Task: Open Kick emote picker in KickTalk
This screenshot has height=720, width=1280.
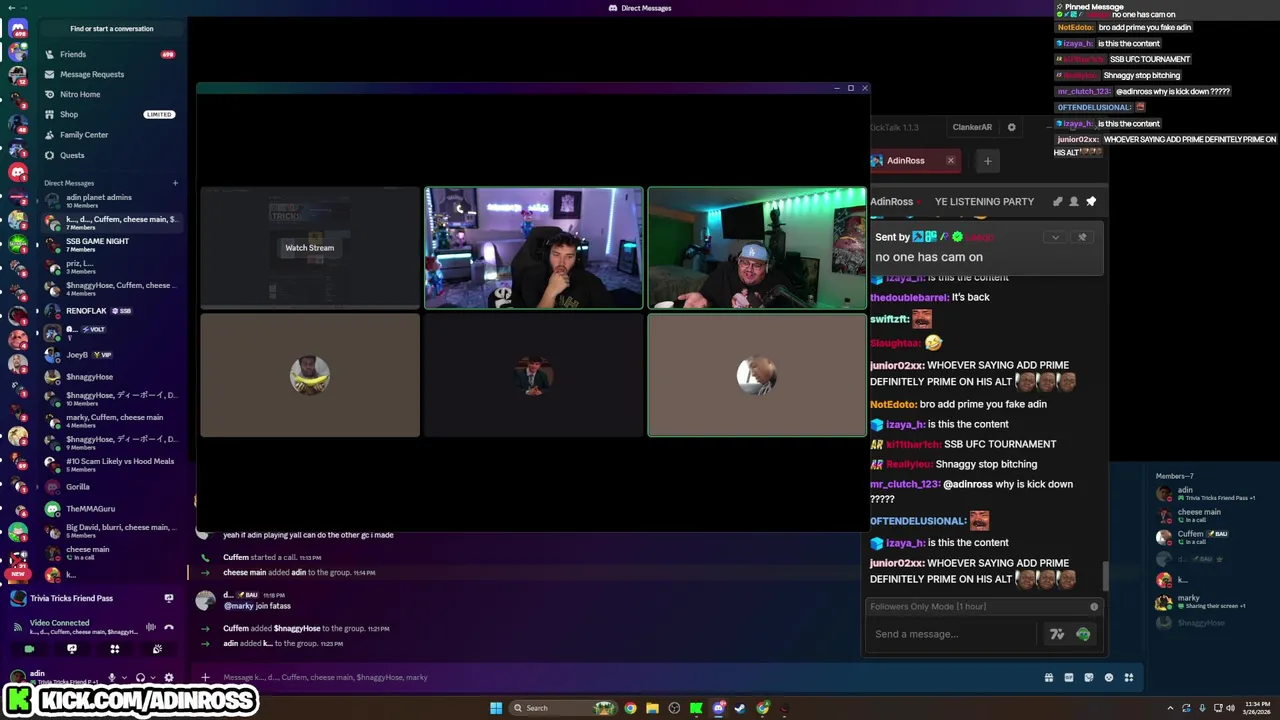Action: 1083,634
